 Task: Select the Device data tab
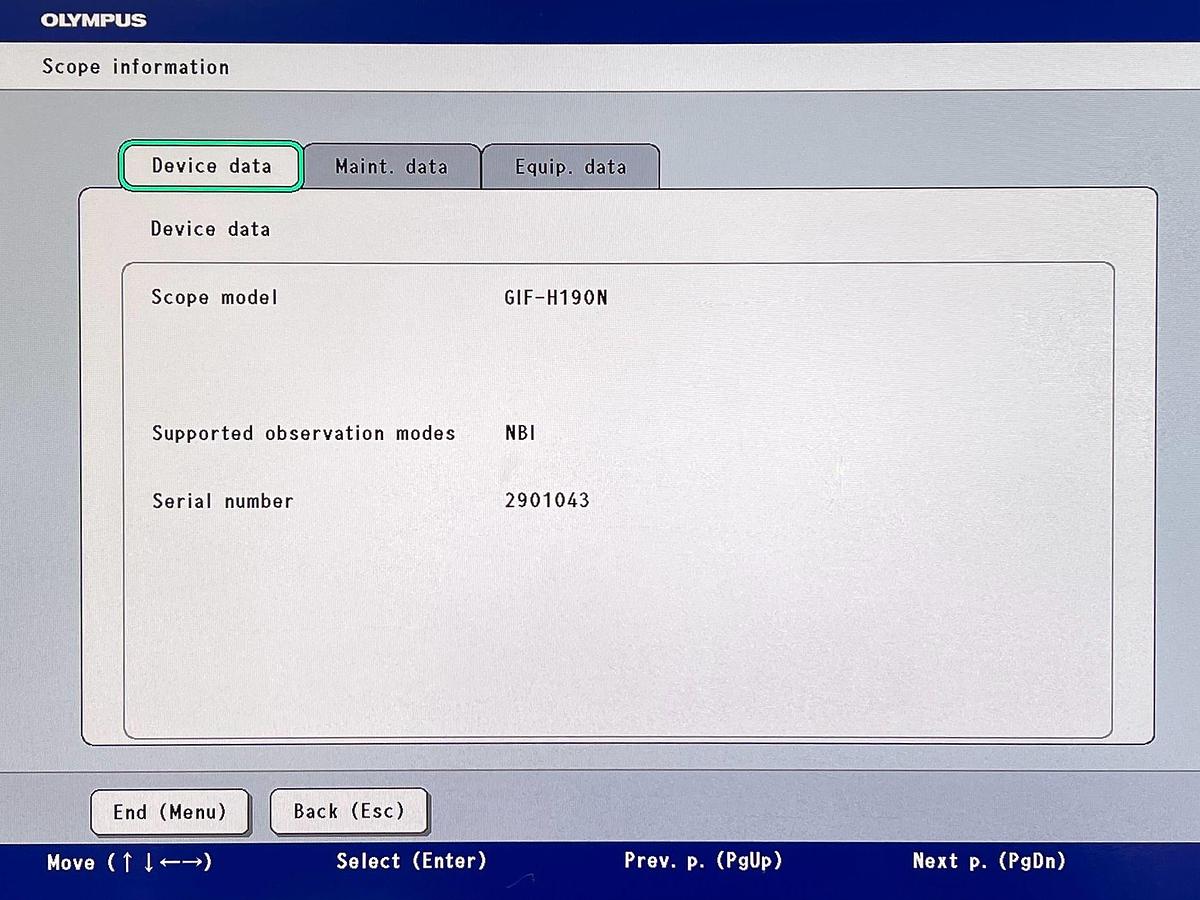(x=211, y=166)
